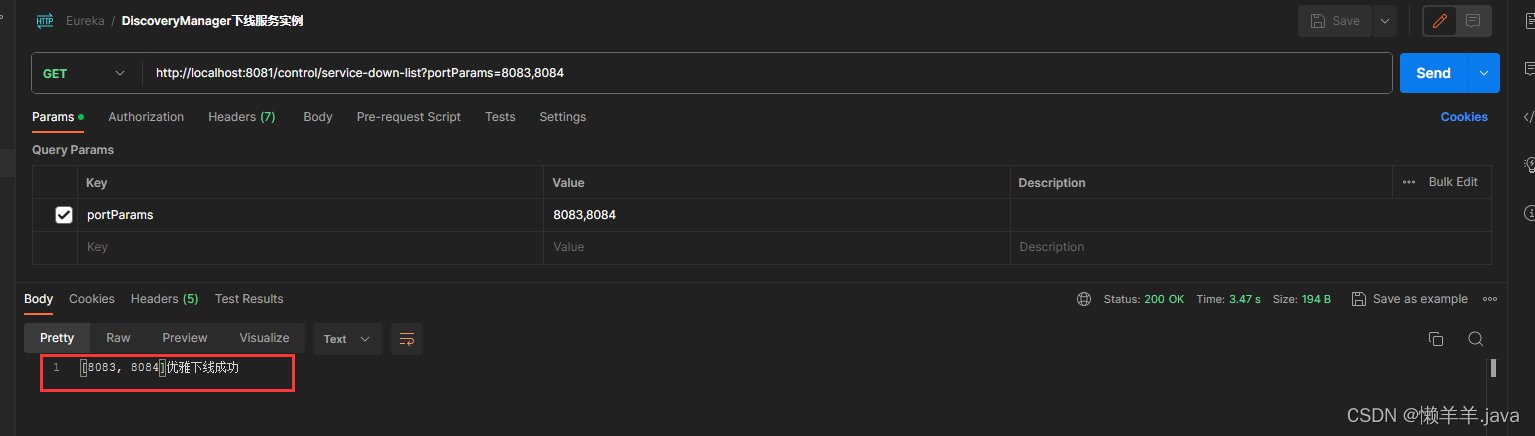Open the Cookies link
1535x436 pixels.
pos(1464,117)
